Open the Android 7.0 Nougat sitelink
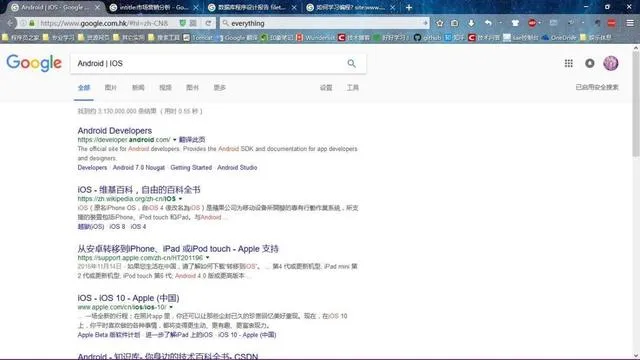 click(x=139, y=168)
